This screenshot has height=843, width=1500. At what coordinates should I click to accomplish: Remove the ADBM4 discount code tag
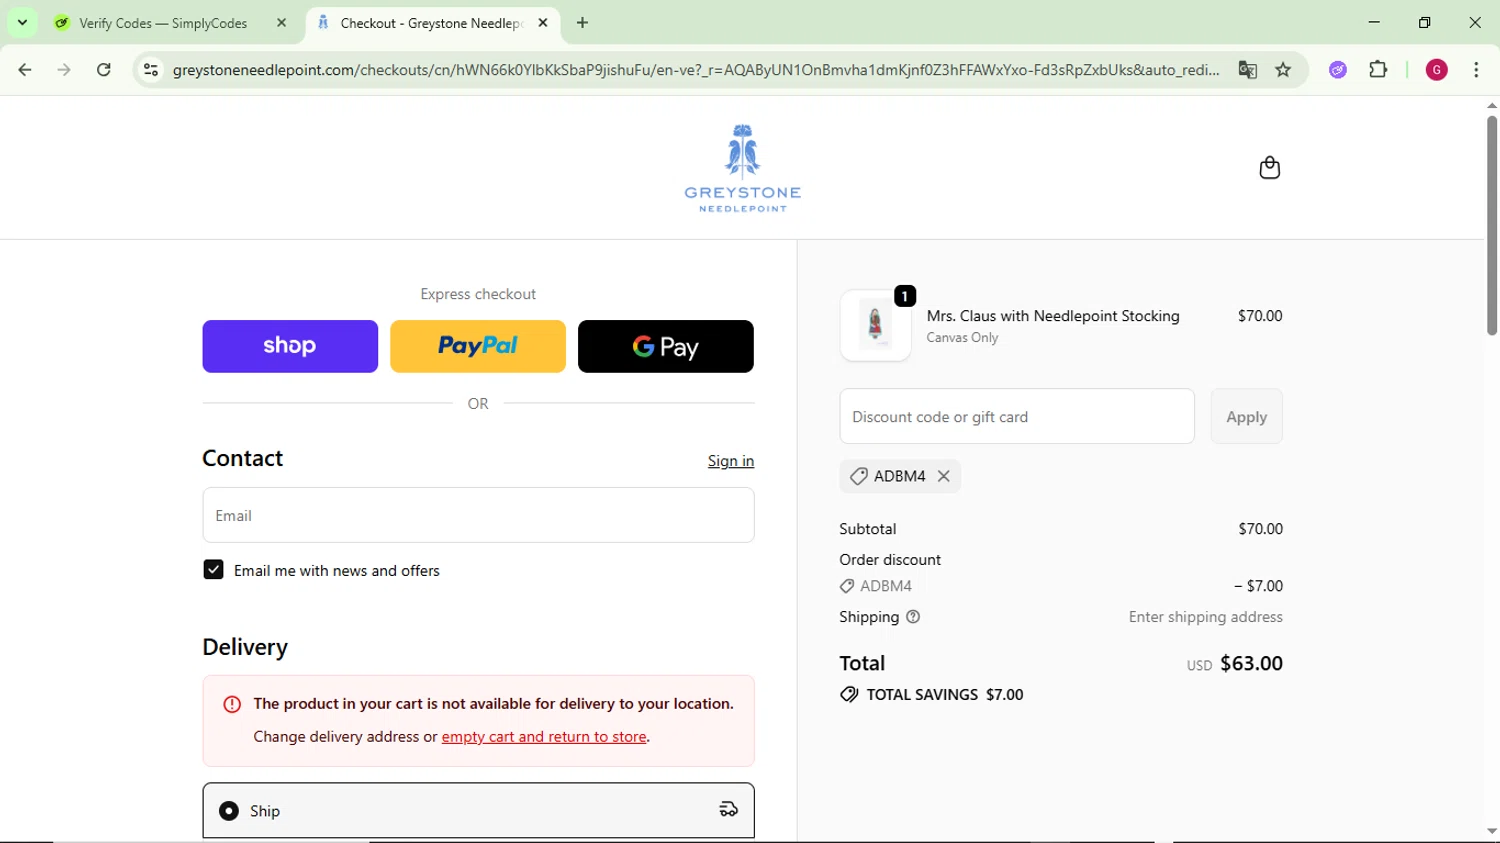(x=944, y=477)
